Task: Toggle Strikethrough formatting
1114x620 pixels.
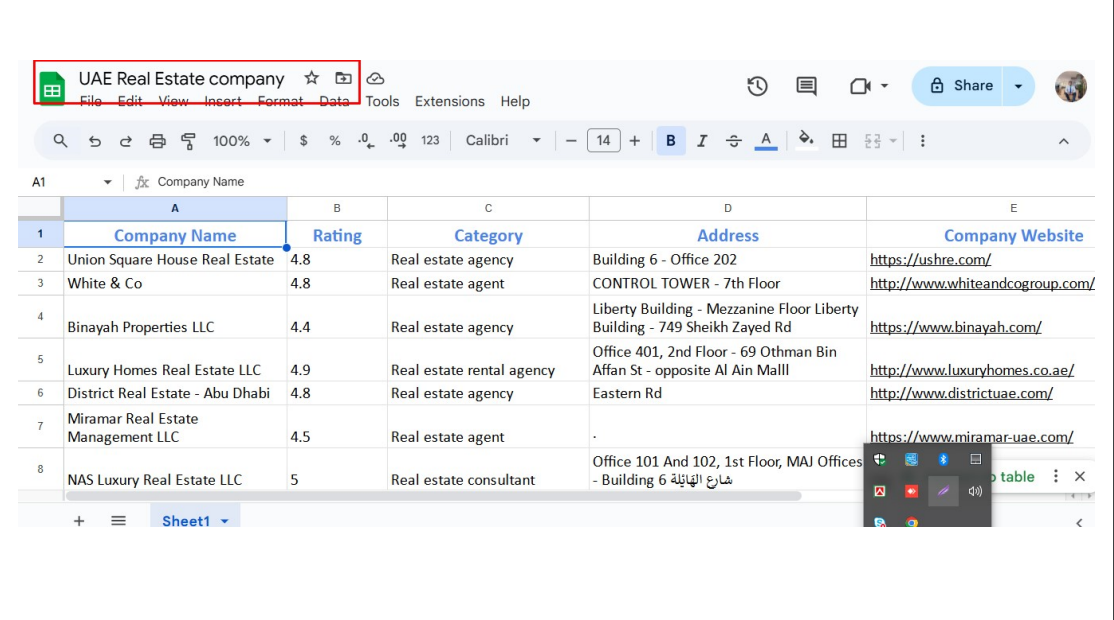Action: click(x=733, y=141)
